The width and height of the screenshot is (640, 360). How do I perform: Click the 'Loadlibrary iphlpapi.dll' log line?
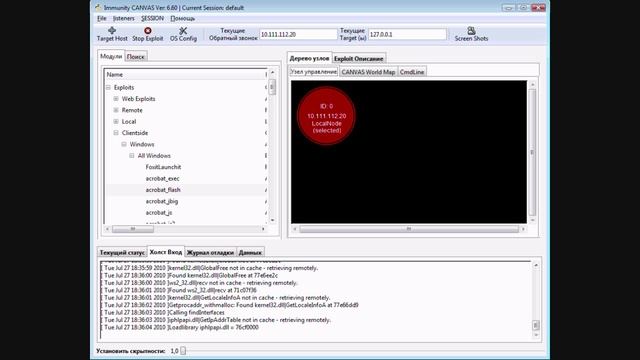click(x=180, y=327)
